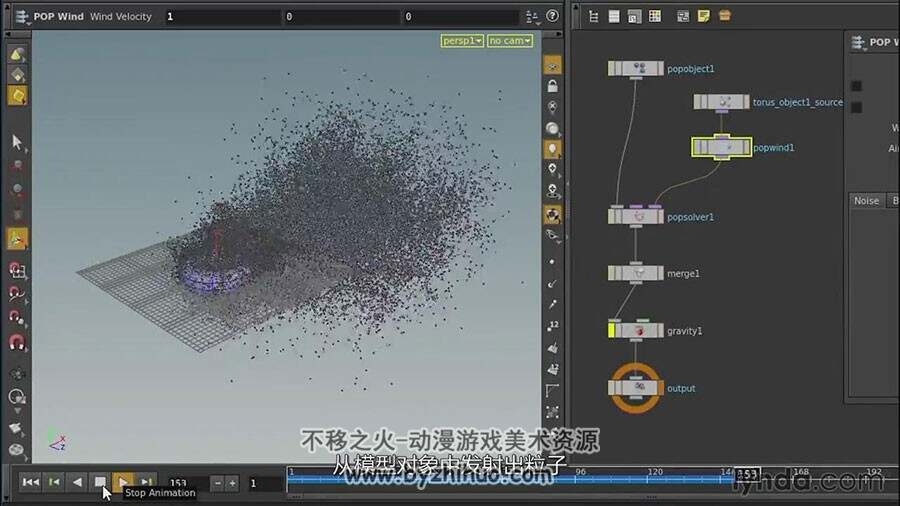The height and width of the screenshot is (506, 900).
Task: Toggle the second checkbox in parameter pane
Action: (856, 107)
